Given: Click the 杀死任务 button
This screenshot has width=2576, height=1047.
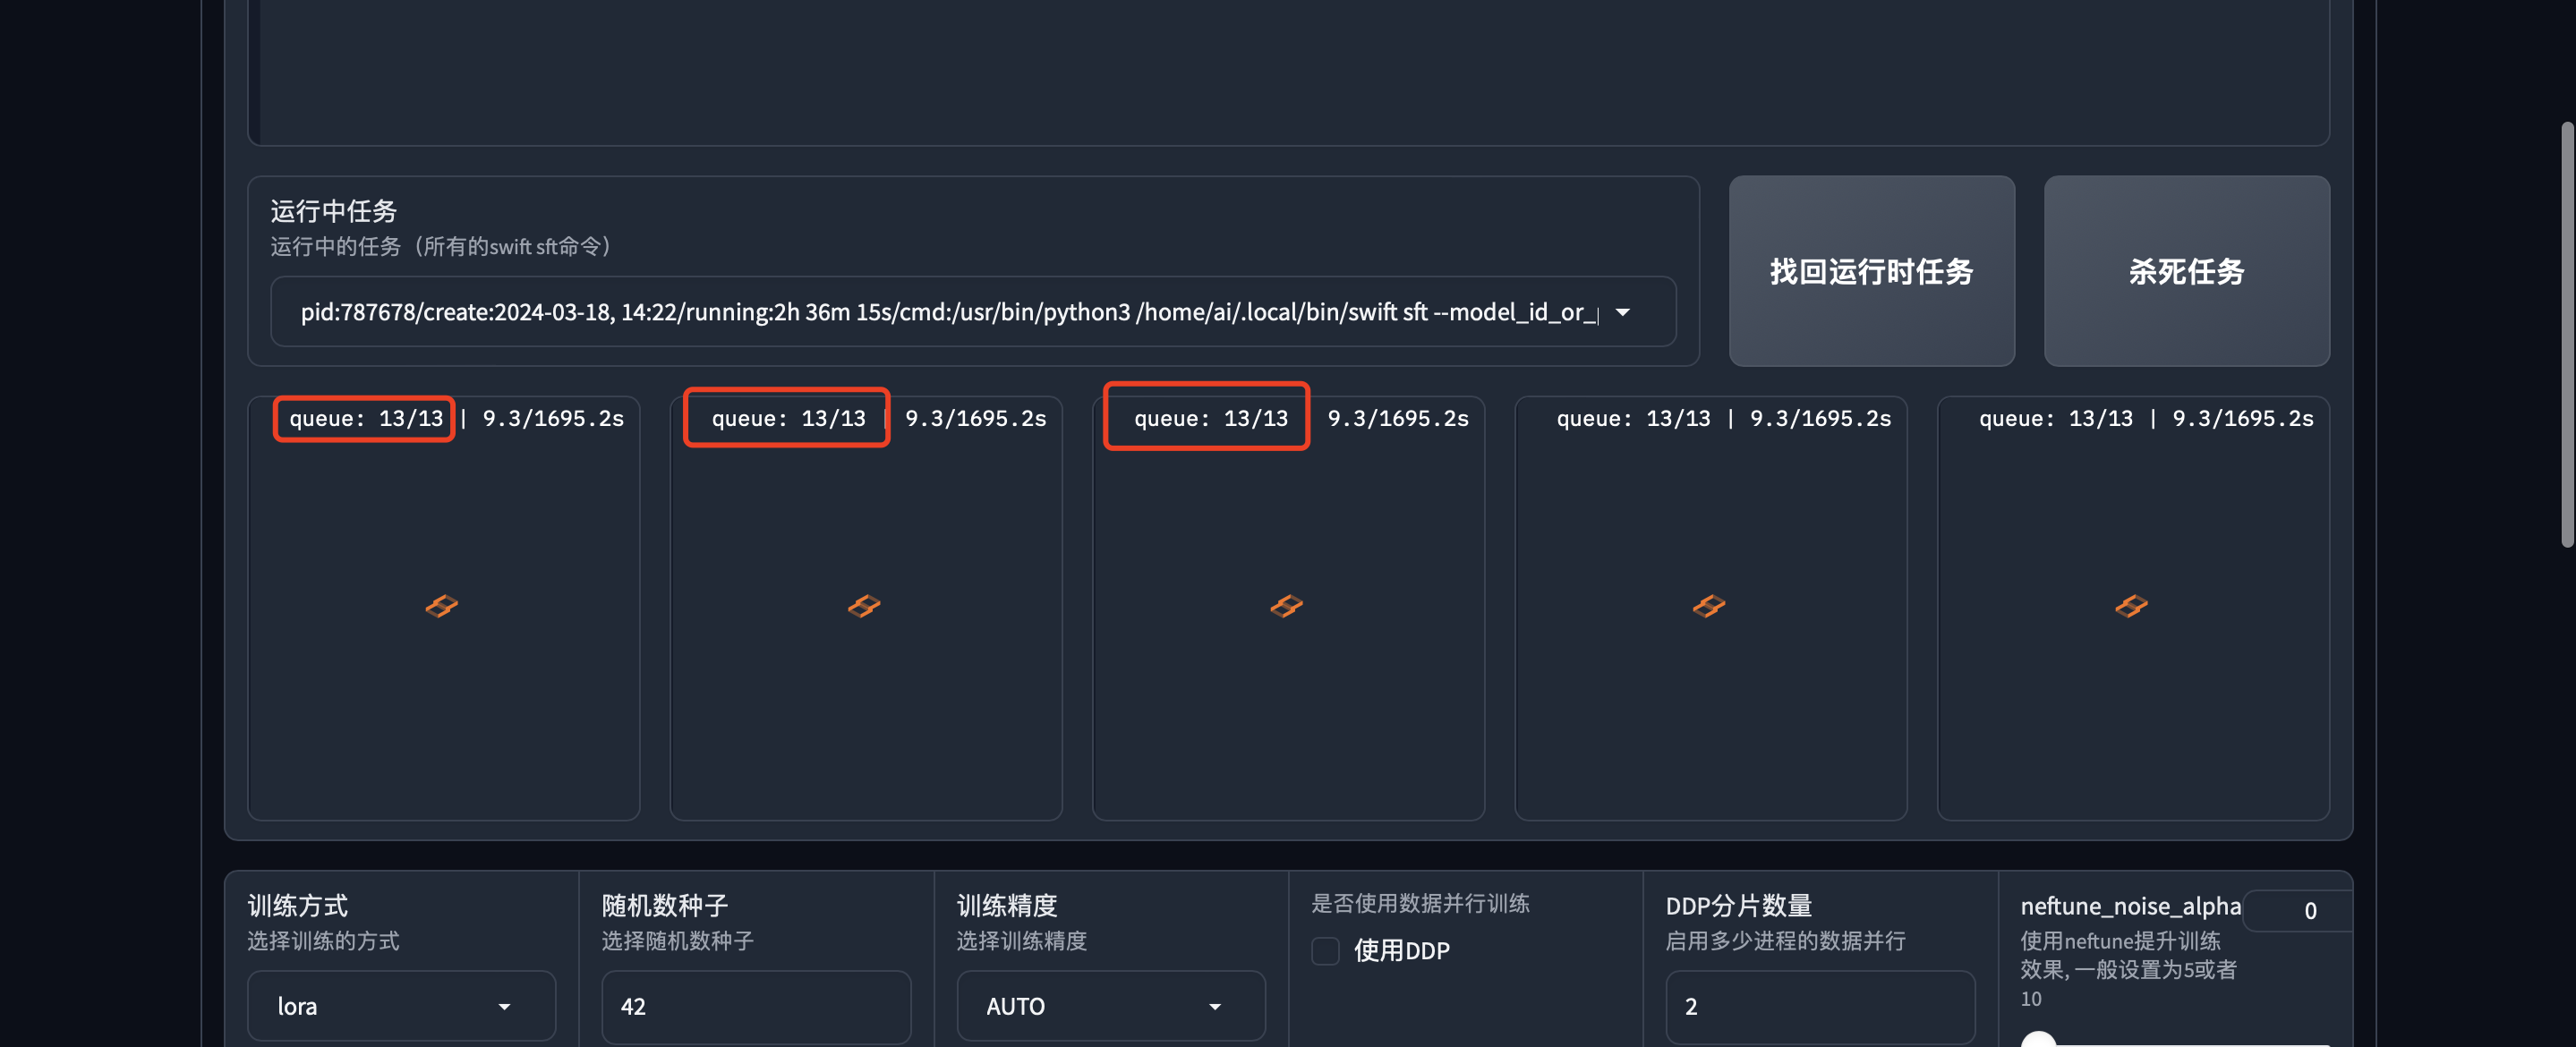Looking at the screenshot, I should [2186, 271].
